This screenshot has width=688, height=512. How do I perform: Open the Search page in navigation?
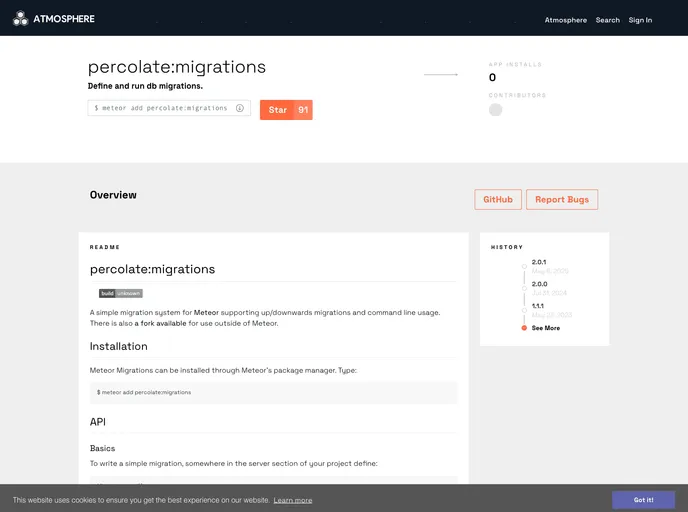tap(607, 20)
